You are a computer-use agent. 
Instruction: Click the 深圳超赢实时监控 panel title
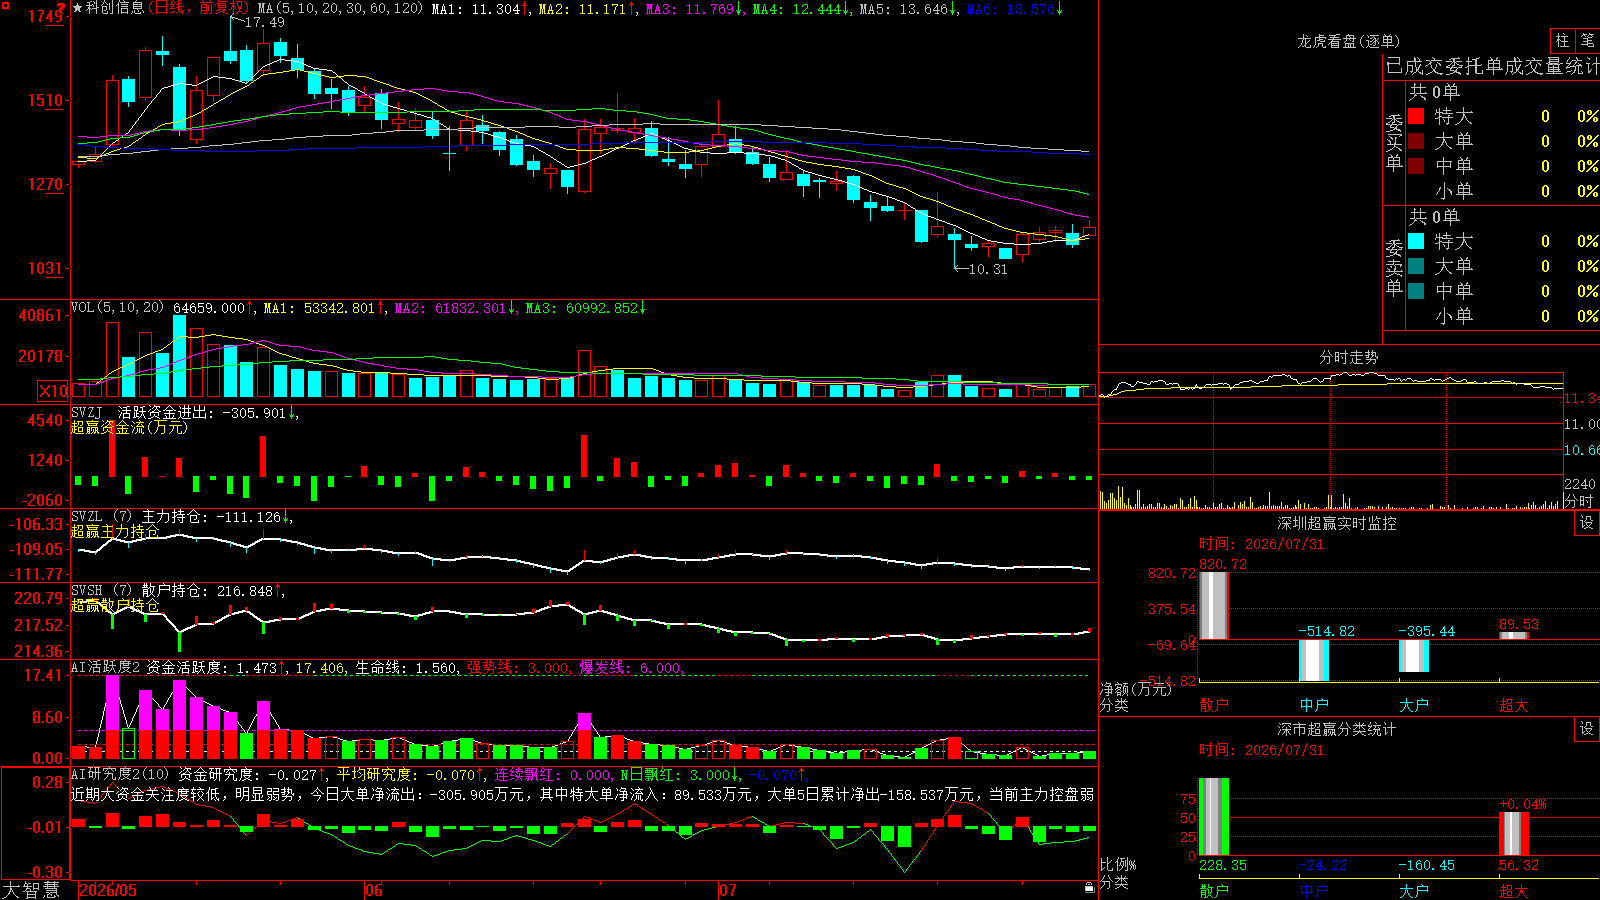coord(1337,523)
